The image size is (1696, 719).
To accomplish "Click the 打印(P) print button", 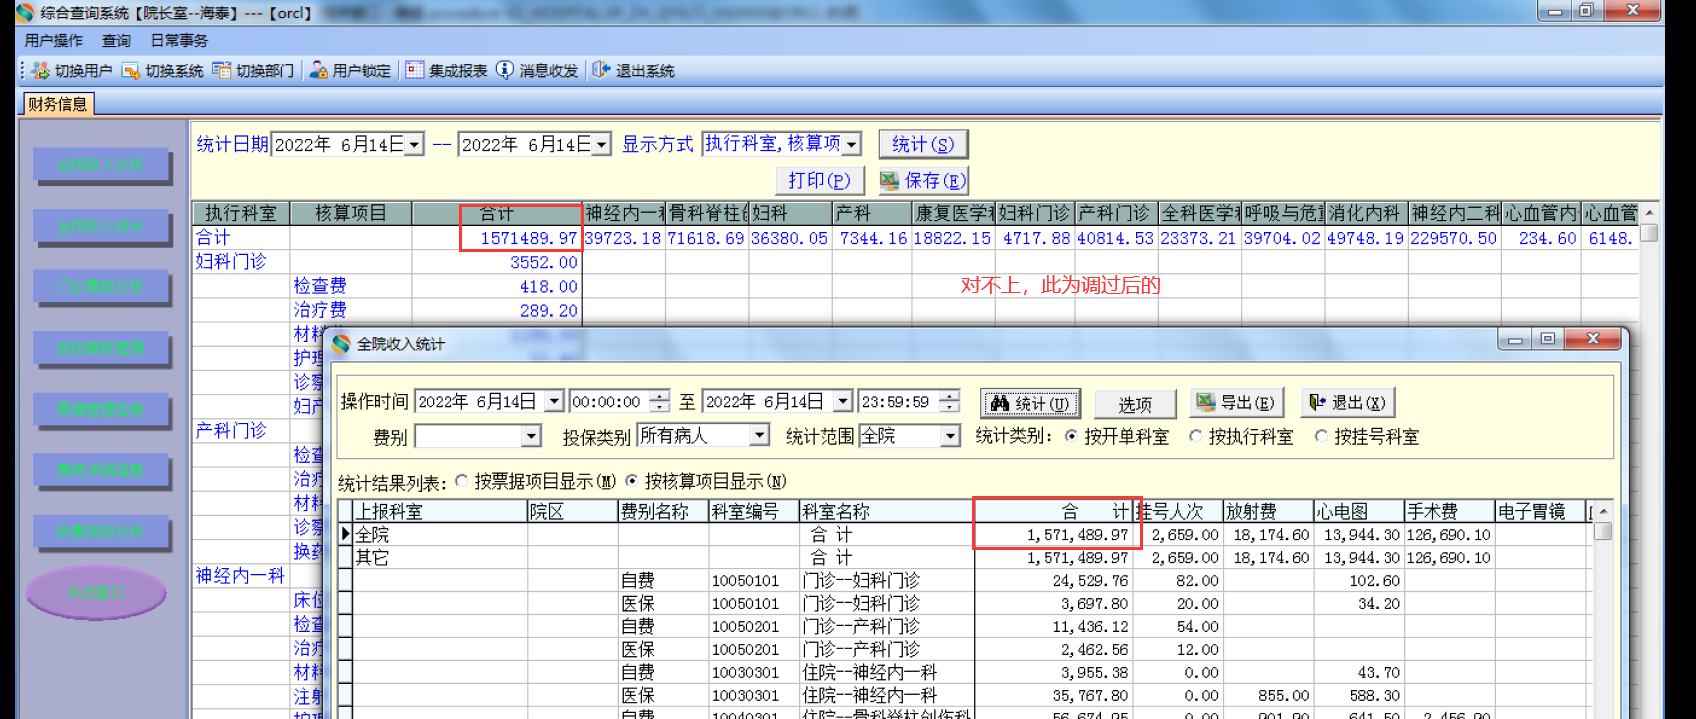I will 819,180.
